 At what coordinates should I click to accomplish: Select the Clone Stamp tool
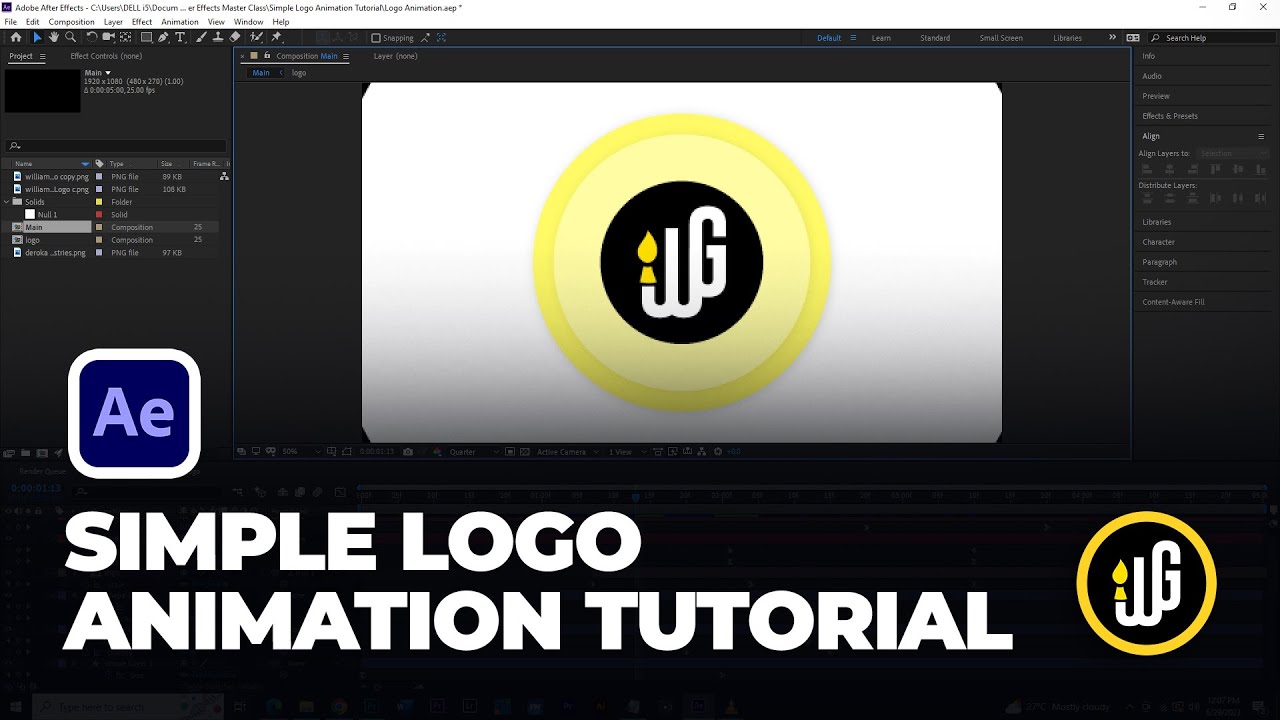pos(217,37)
